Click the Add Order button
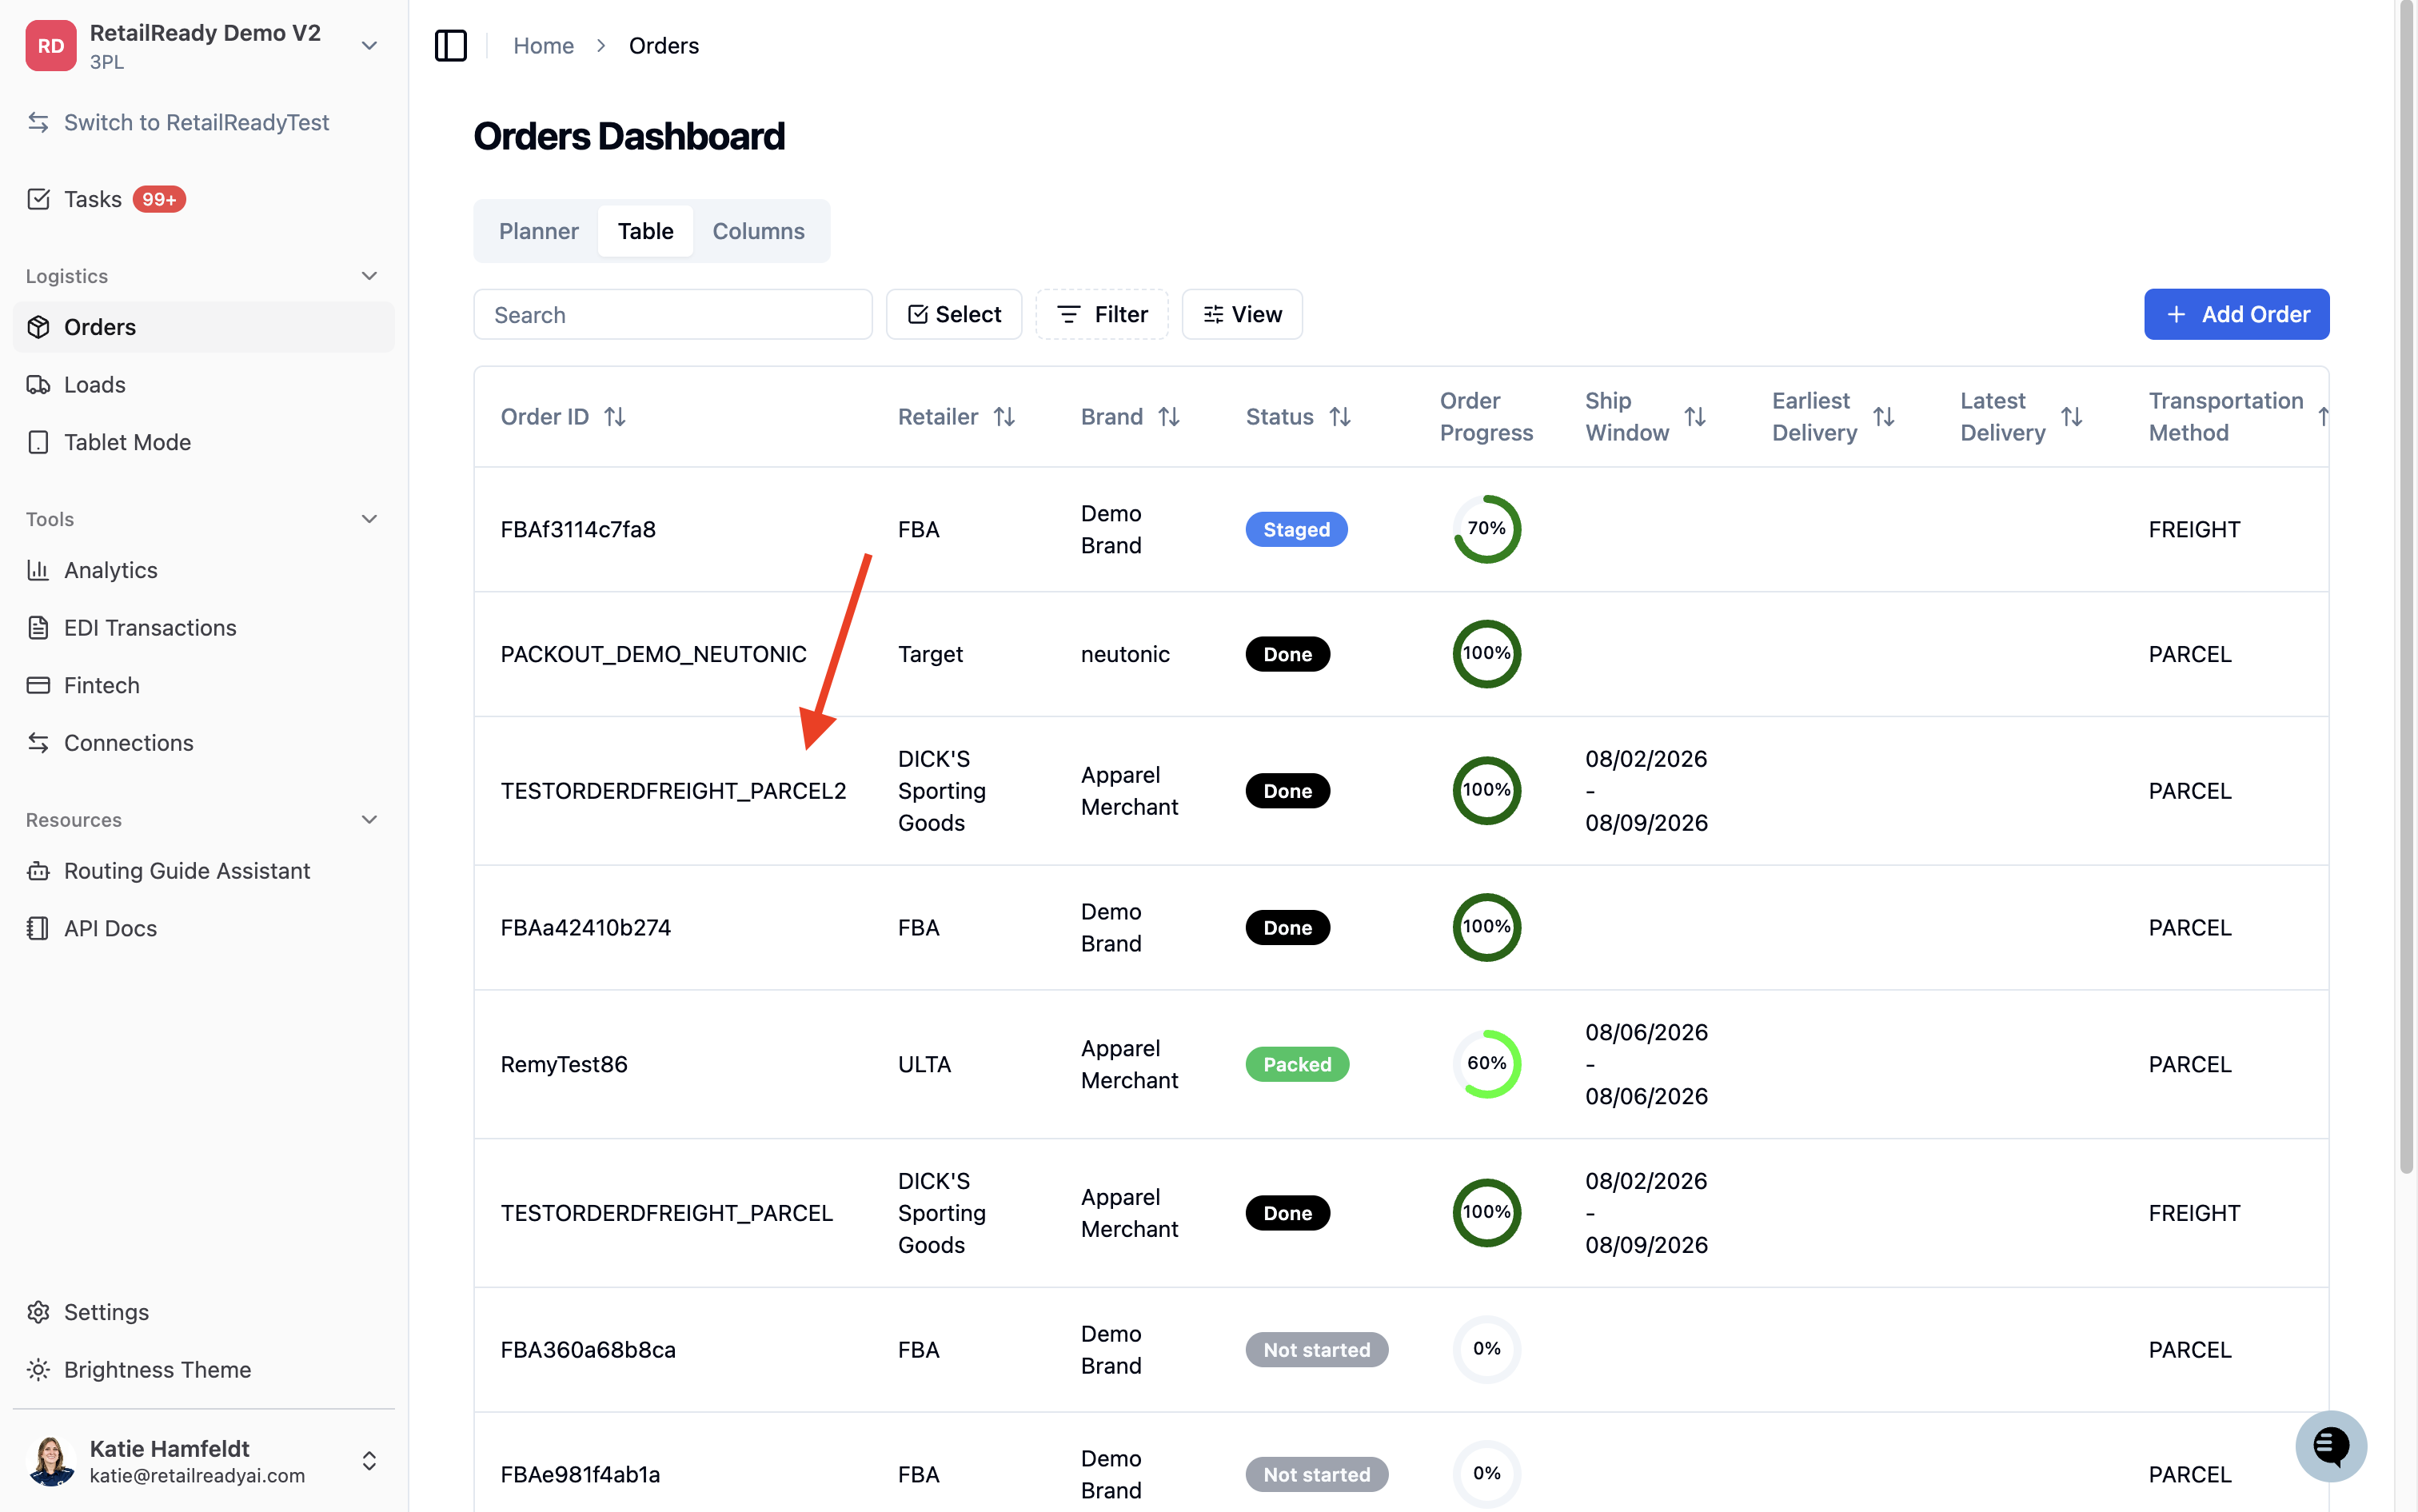The height and width of the screenshot is (1512, 2418). pyautogui.click(x=2236, y=314)
